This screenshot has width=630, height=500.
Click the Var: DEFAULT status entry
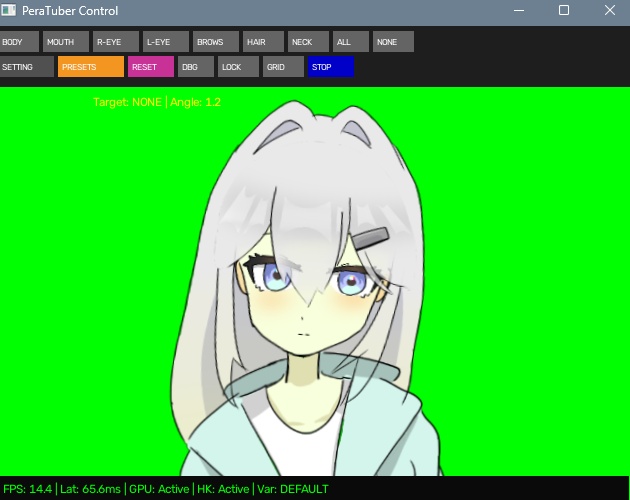(x=293, y=489)
